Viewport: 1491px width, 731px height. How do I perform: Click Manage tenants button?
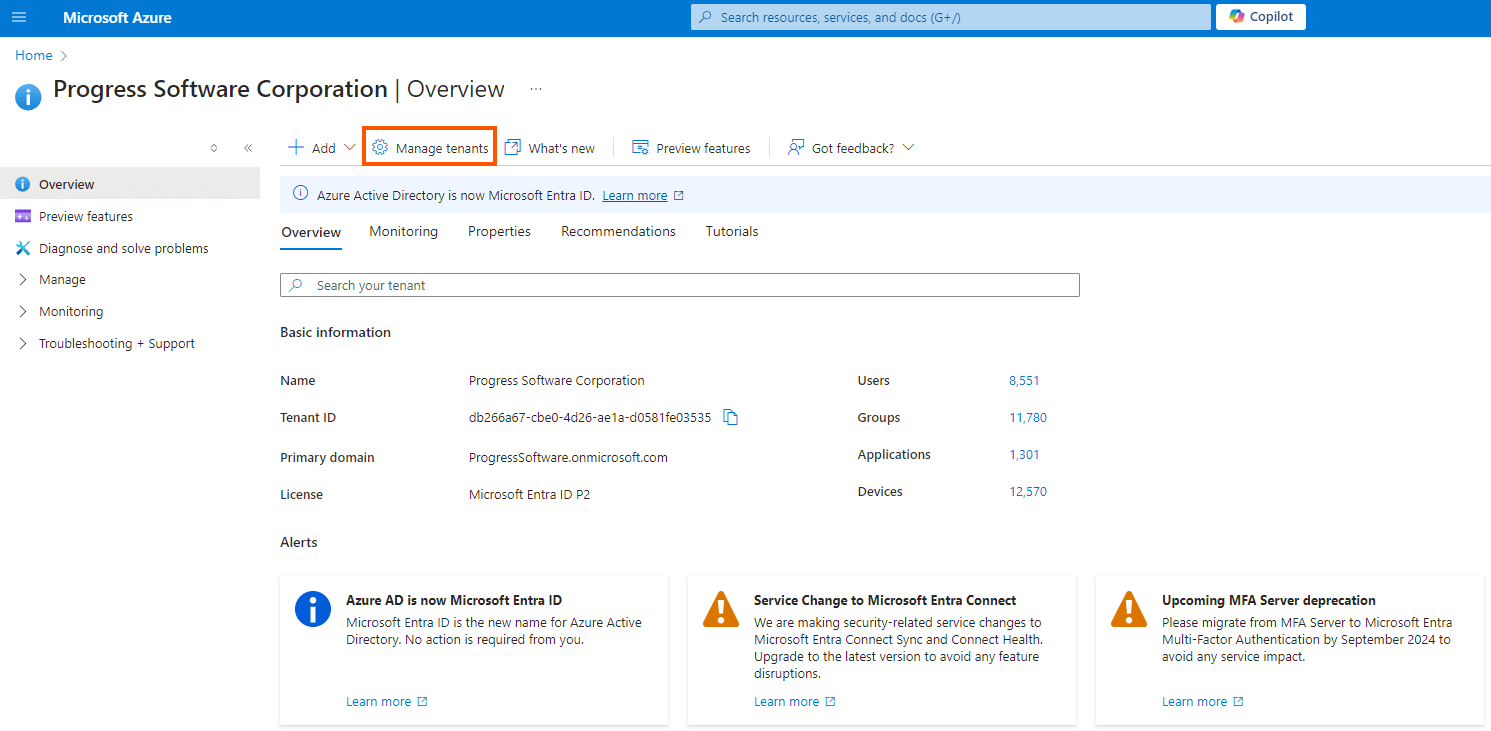coord(430,148)
